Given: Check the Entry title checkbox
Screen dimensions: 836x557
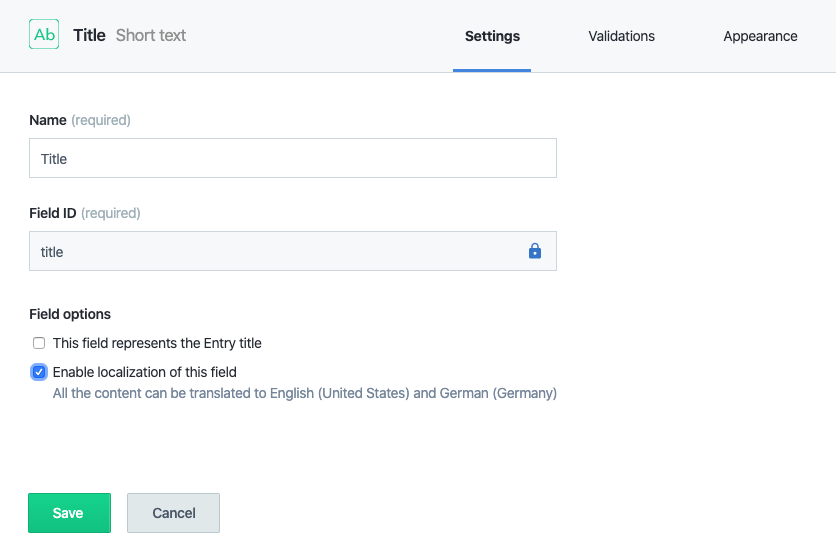Looking at the screenshot, I should click(39, 343).
